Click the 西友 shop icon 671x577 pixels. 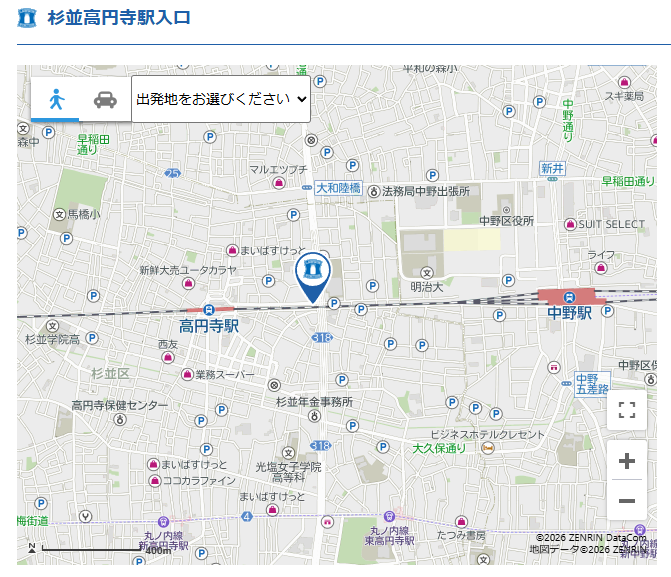[x=168, y=357]
